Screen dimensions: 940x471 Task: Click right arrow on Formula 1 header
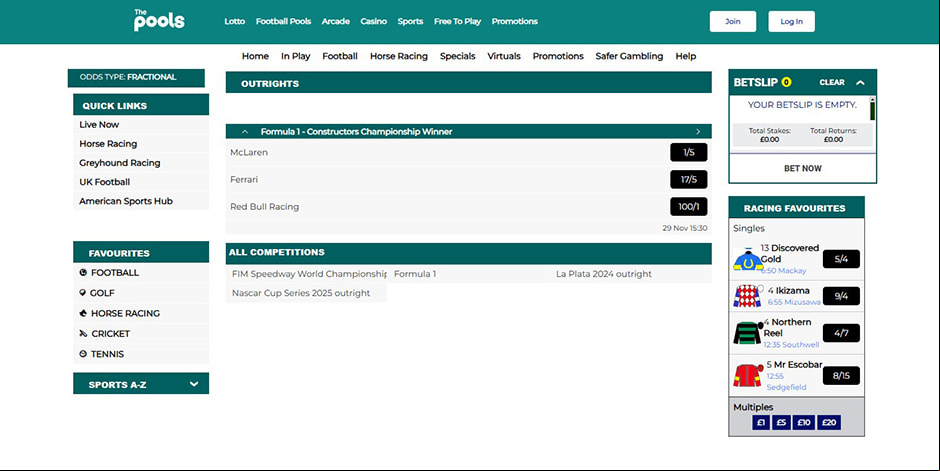698,131
